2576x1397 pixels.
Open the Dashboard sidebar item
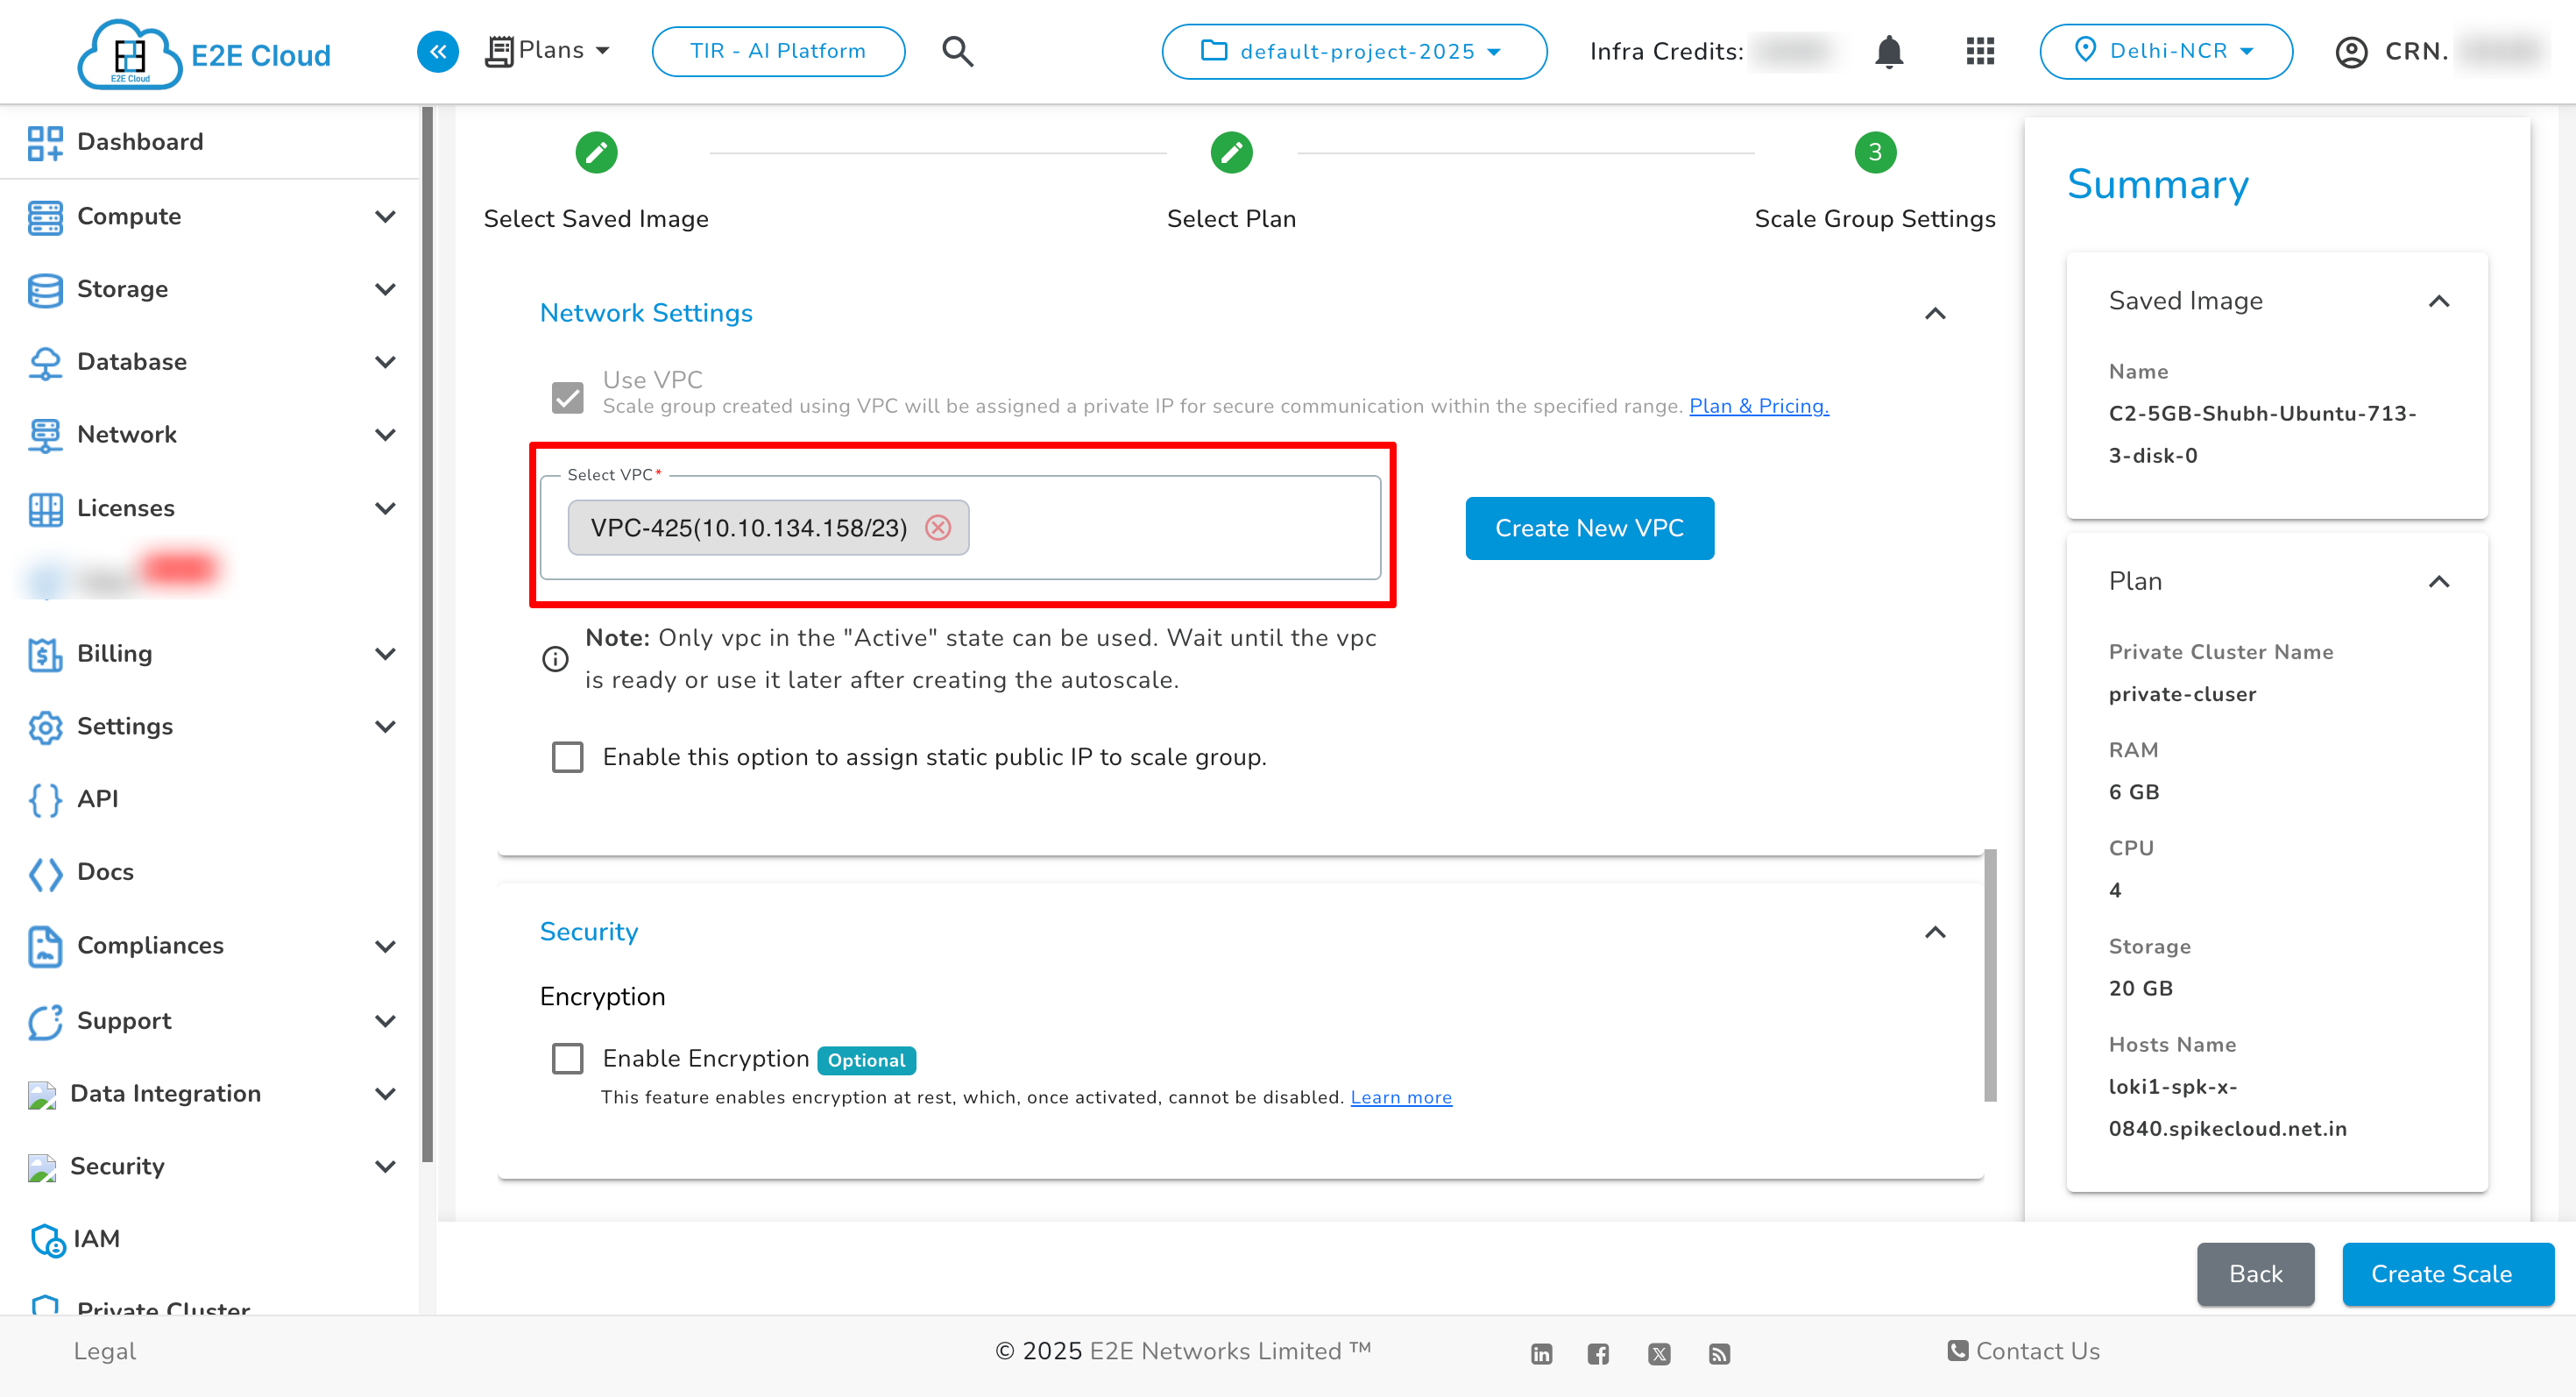tap(139, 141)
